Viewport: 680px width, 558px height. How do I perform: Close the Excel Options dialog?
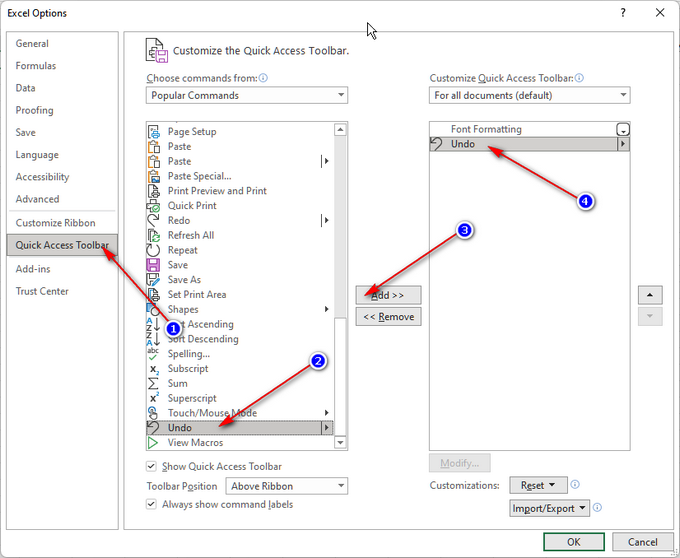click(660, 13)
